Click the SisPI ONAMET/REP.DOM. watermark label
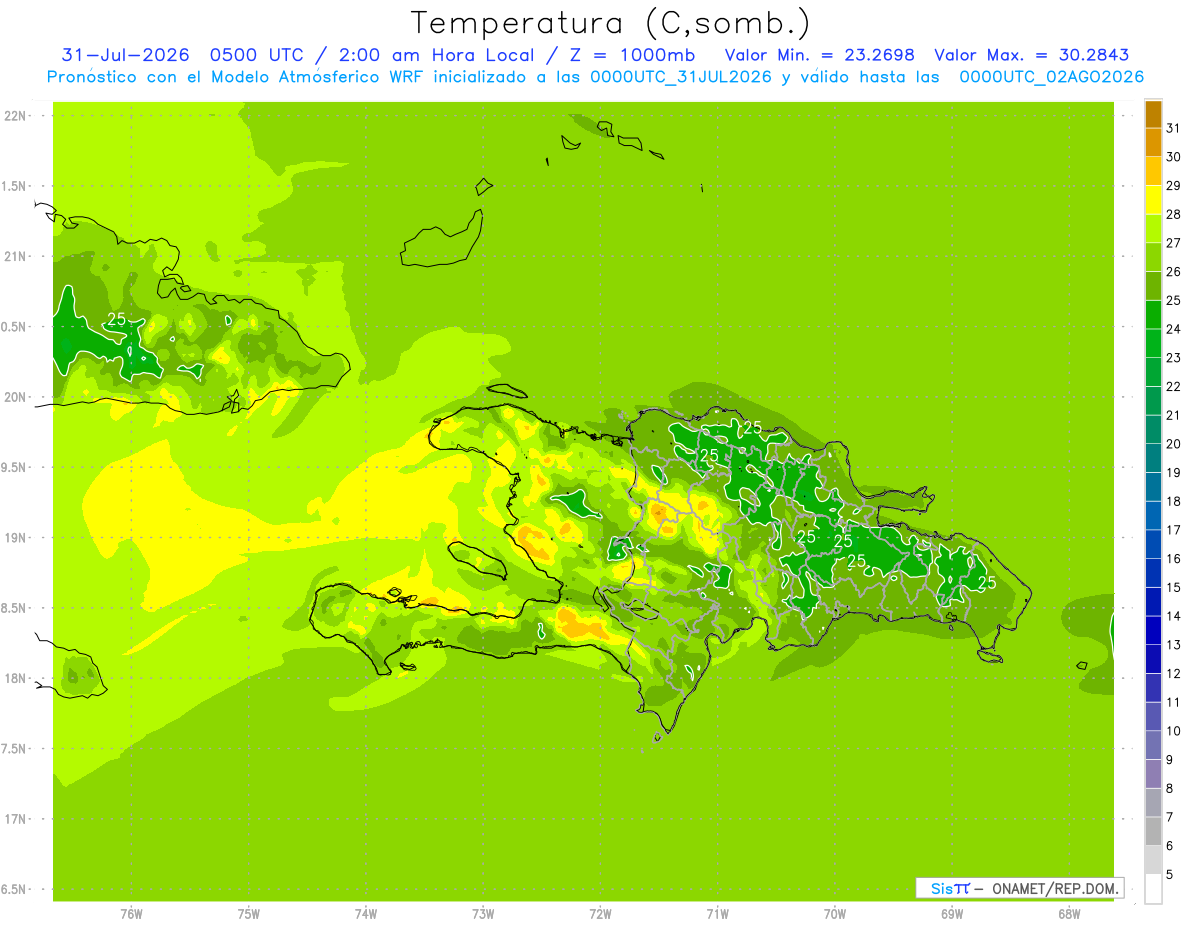 (x=1020, y=888)
